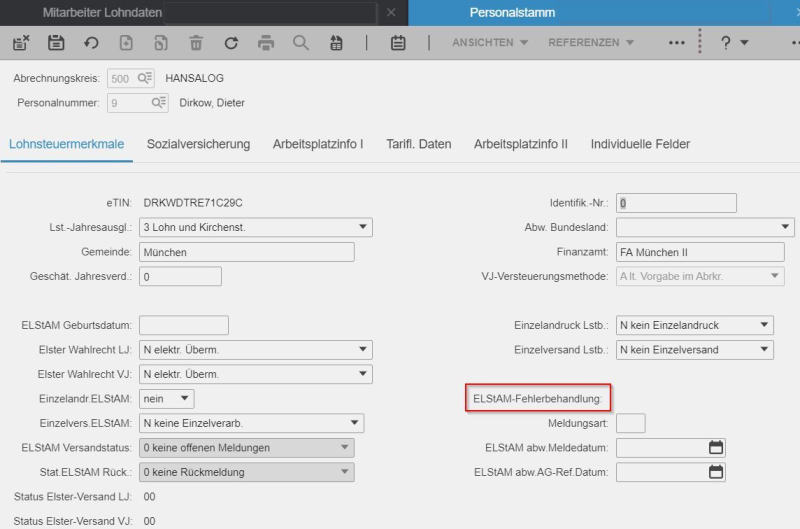Open the Personalnummer lookup search icon
The height and width of the screenshot is (529, 800).
tap(159, 103)
